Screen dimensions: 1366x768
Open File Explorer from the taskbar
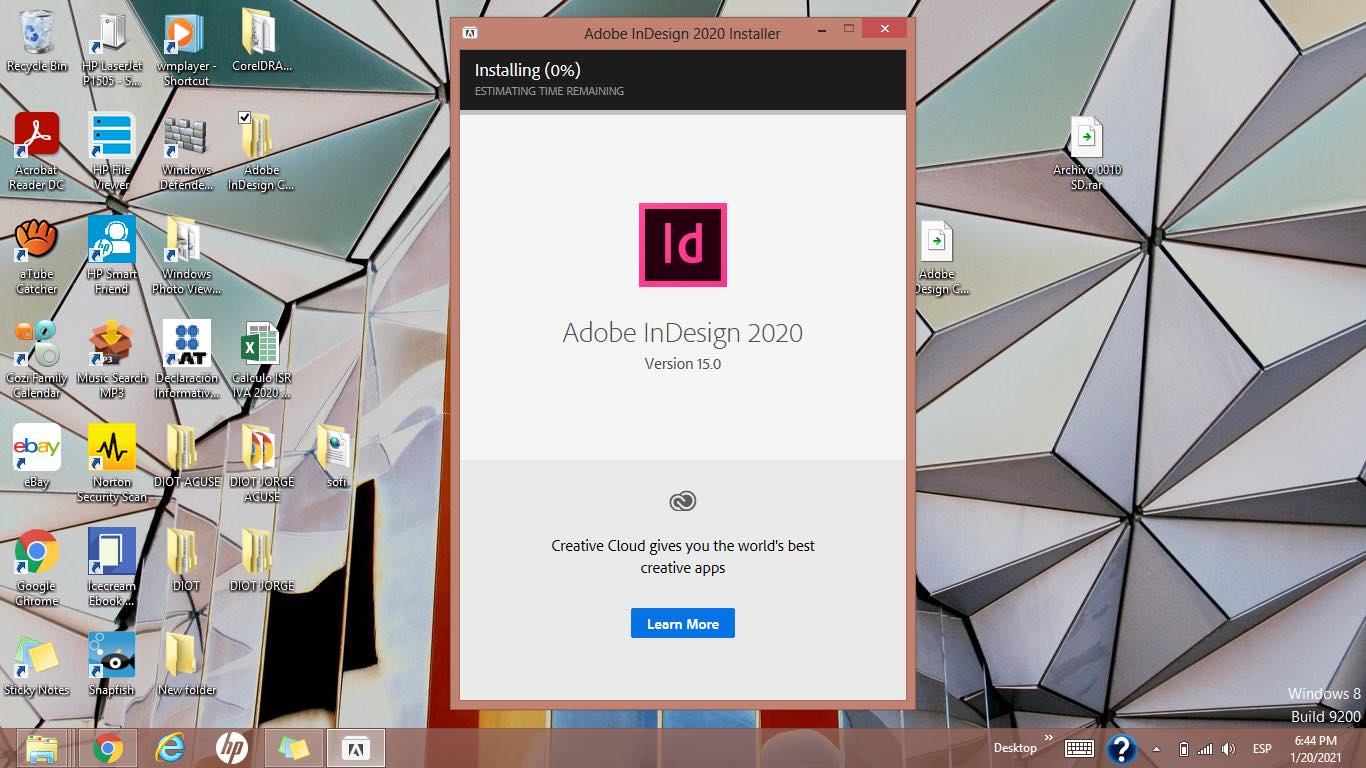click(x=42, y=748)
